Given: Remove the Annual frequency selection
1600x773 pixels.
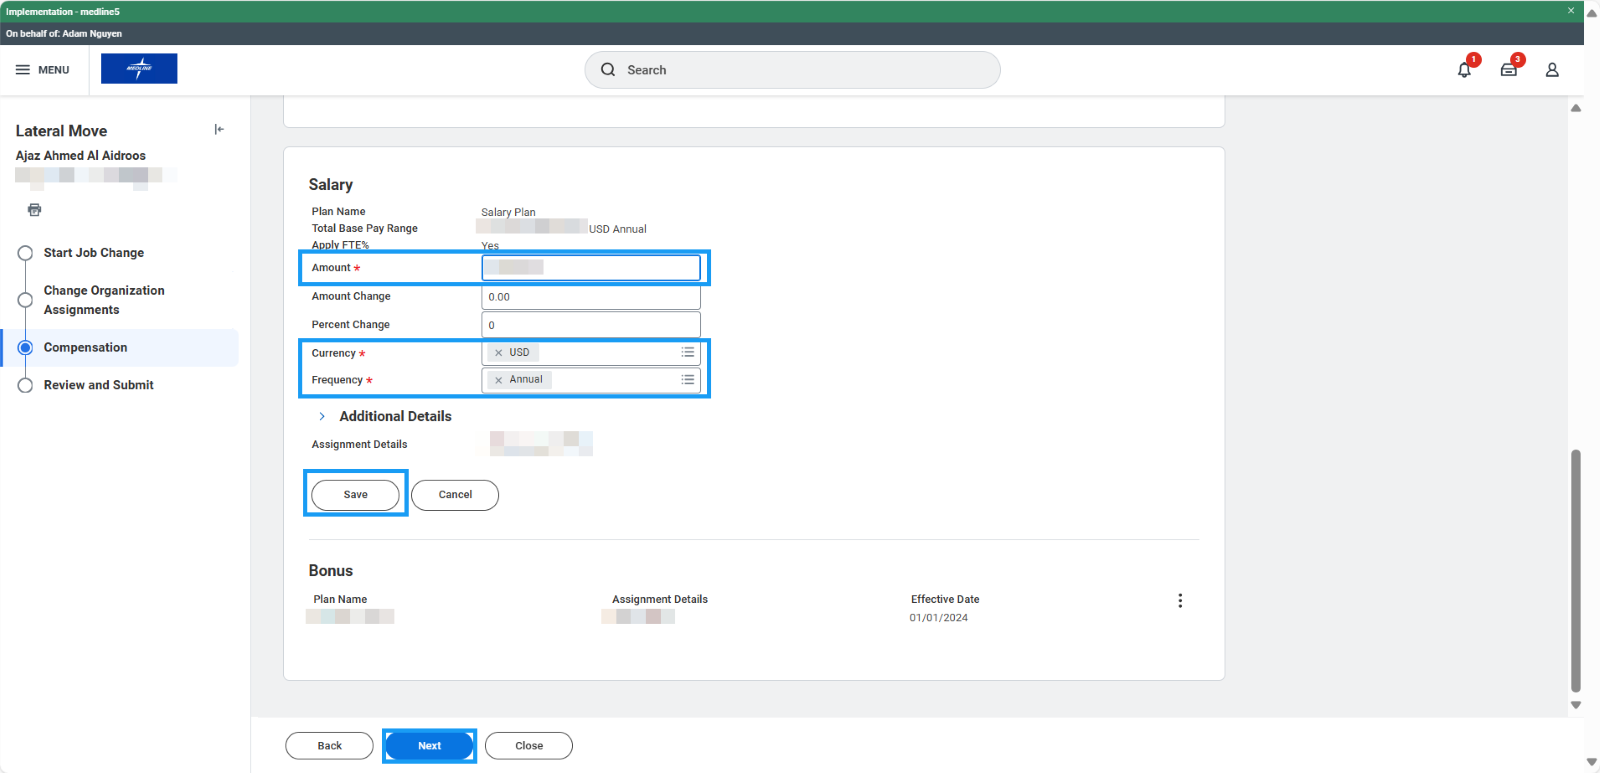Looking at the screenshot, I should coord(499,380).
